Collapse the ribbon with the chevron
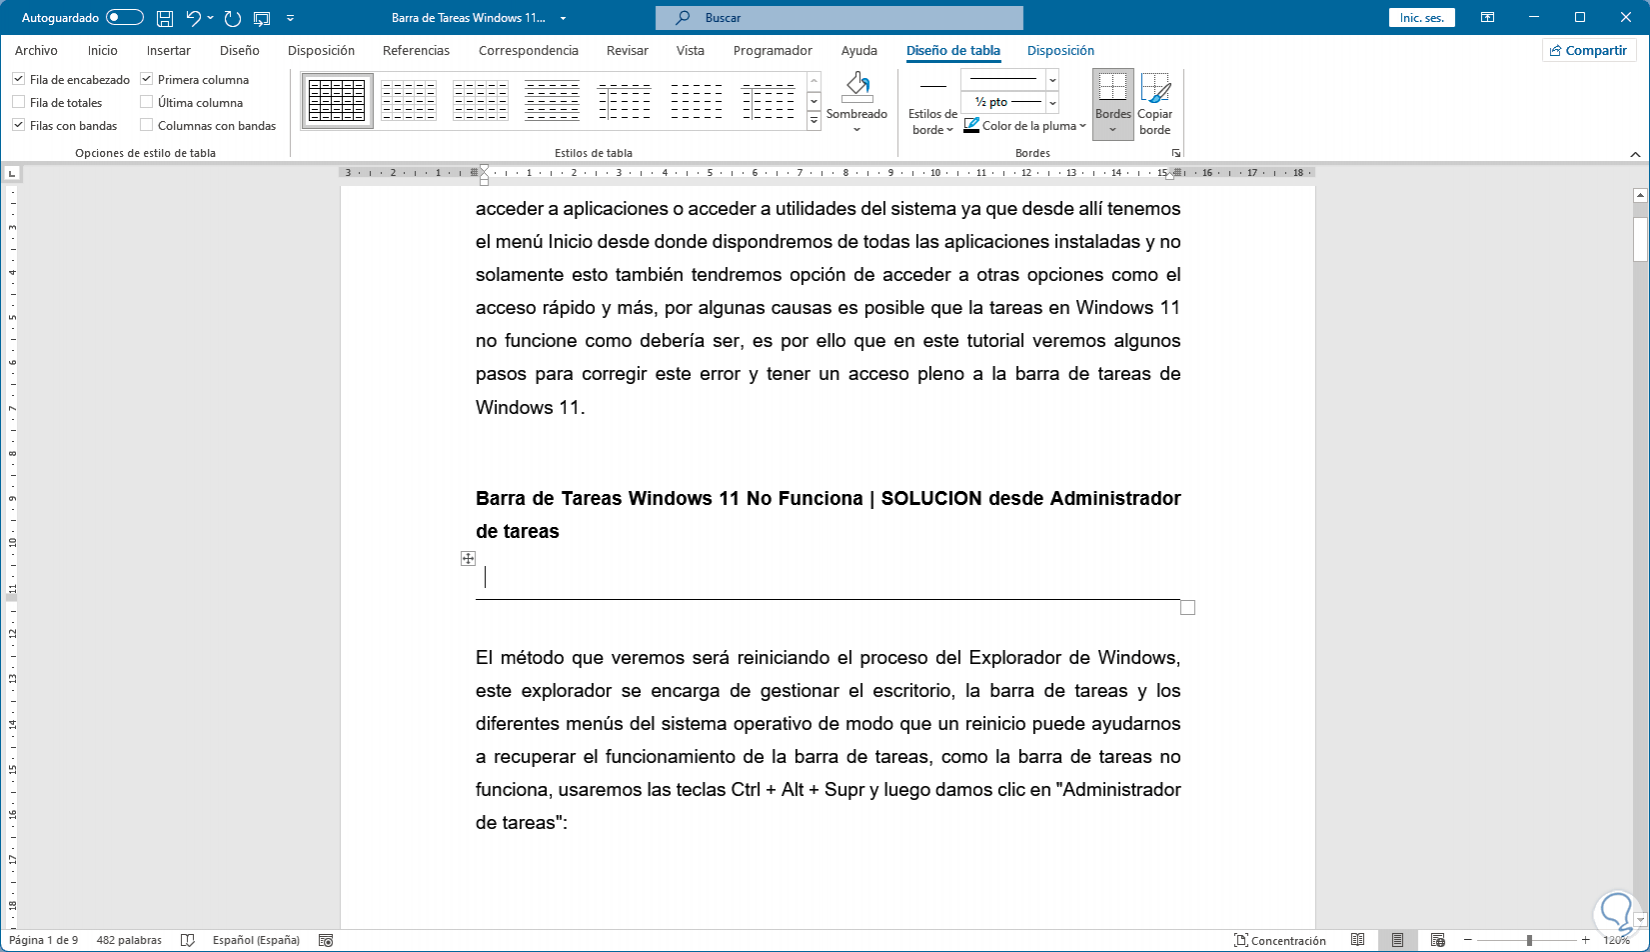Image resolution: width=1650 pixels, height=952 pixels. pyautogui.click(x=1636, y=154)
